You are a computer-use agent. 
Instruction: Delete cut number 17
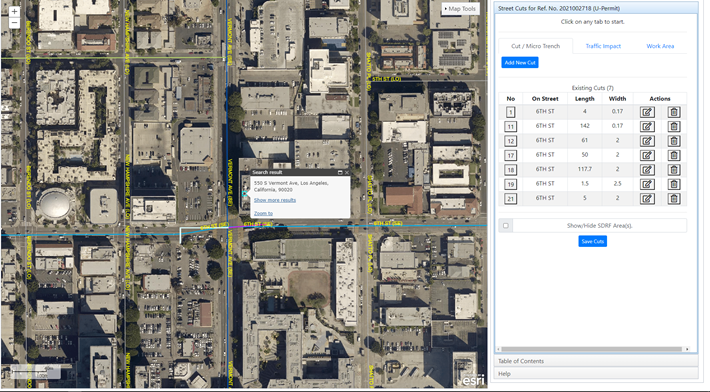(674, 155)
